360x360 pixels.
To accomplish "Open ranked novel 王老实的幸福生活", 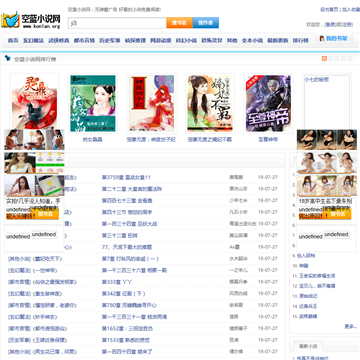I will coord(314,276).
